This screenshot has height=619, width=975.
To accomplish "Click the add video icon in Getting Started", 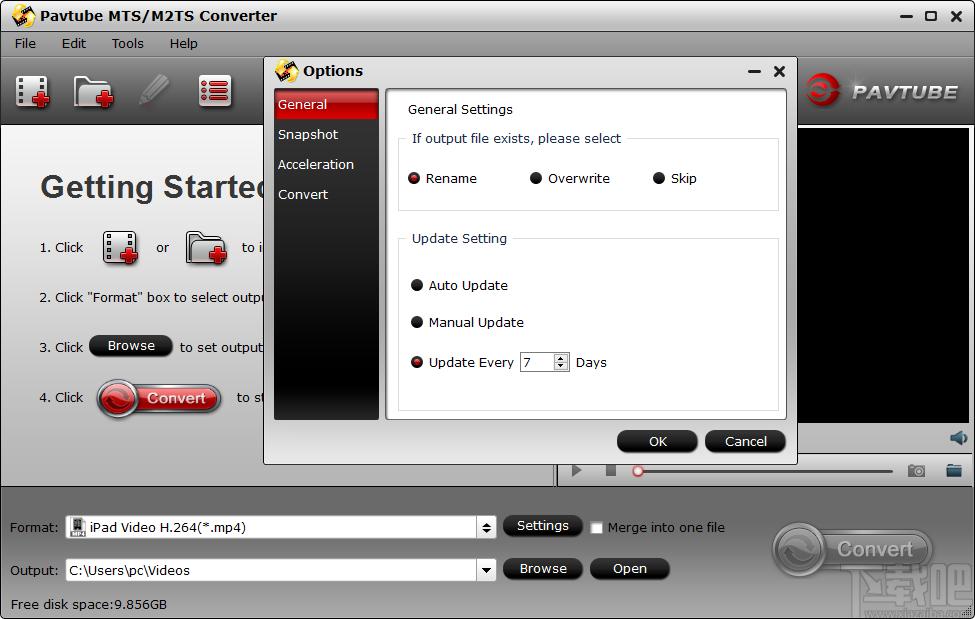I will pos(120,248).
